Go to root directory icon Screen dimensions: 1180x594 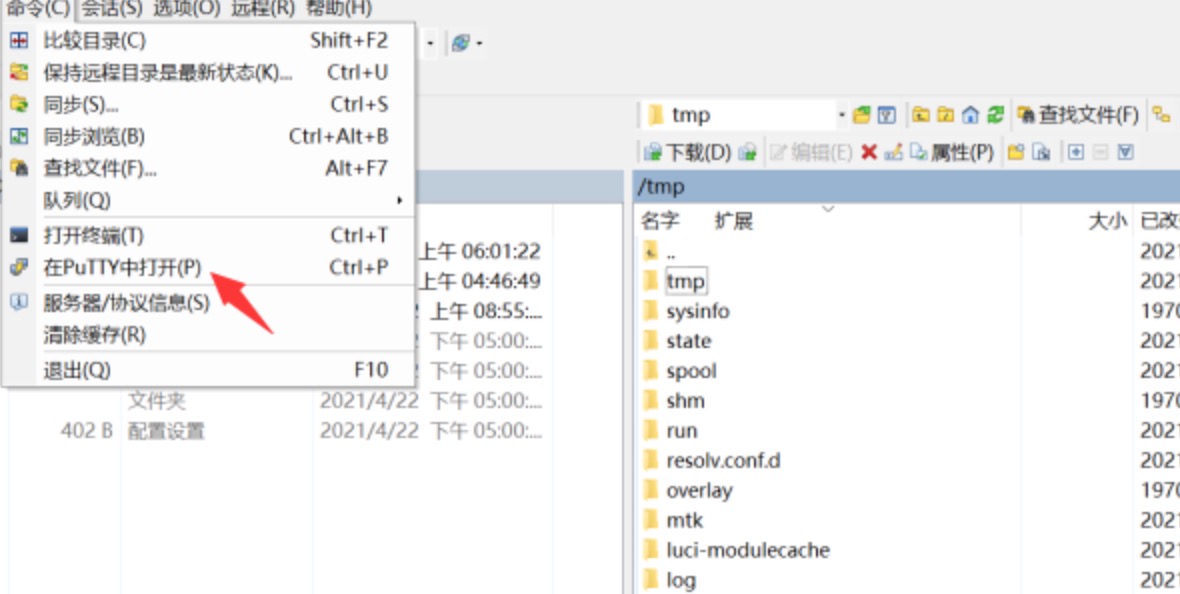point(945,115)
